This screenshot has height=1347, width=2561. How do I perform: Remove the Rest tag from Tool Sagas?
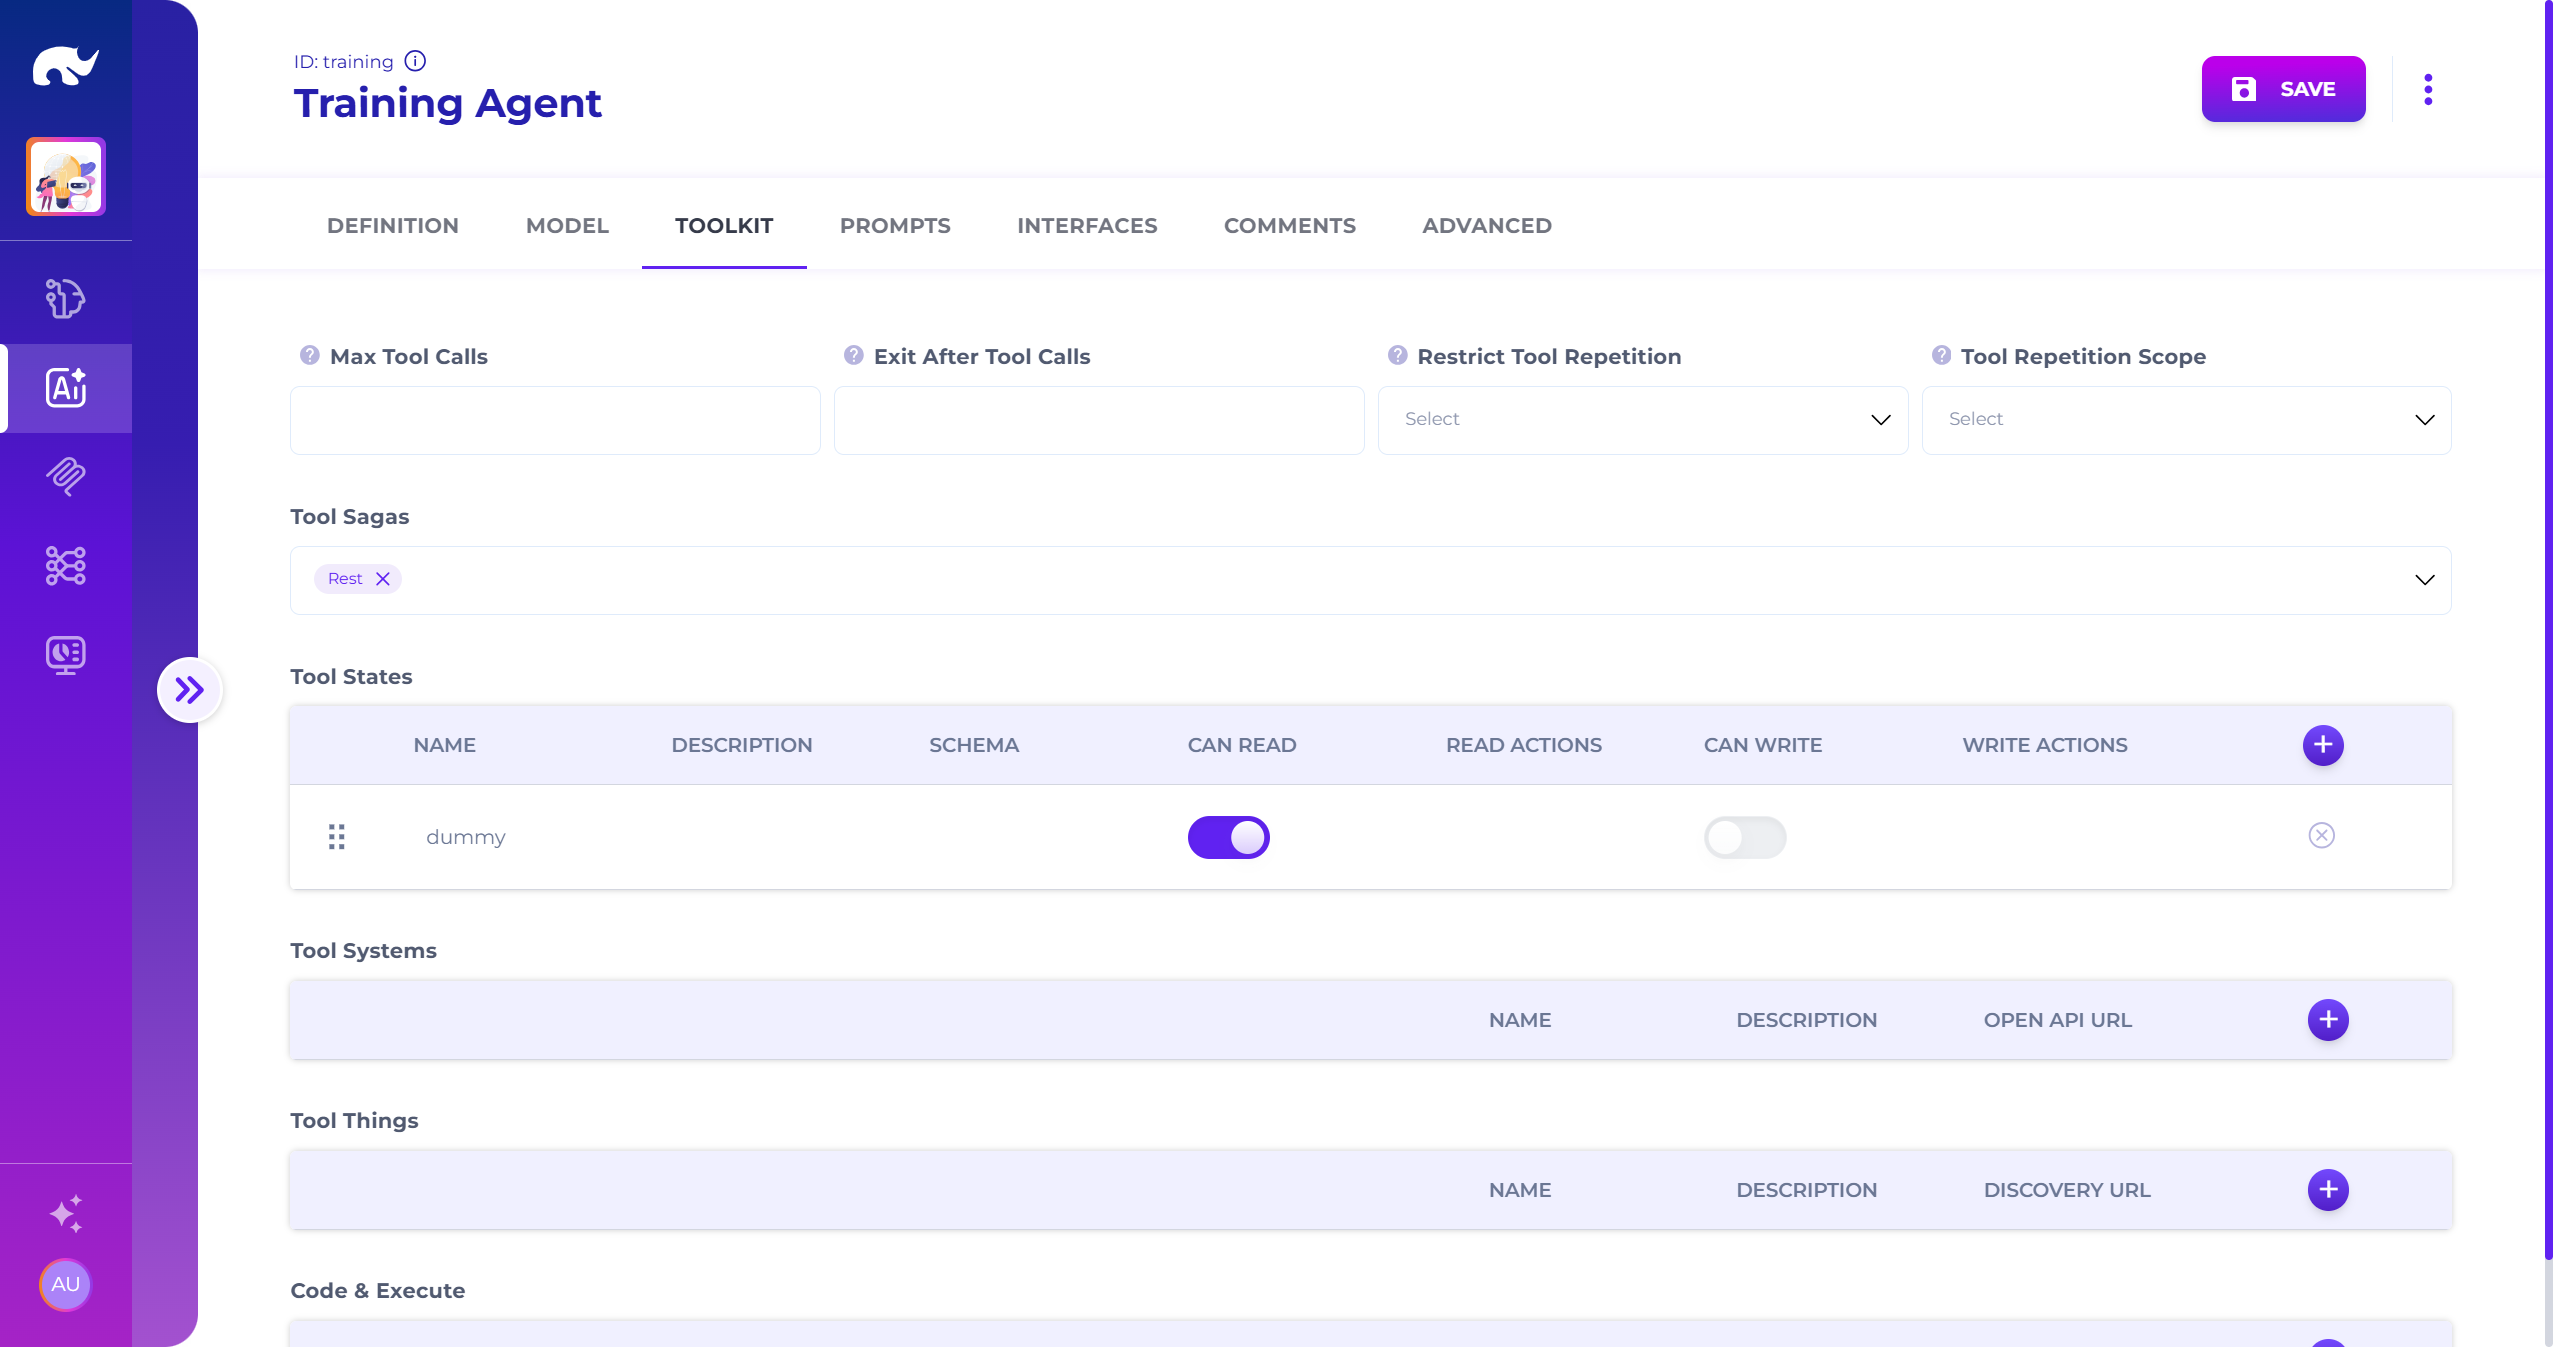pyautogui.click(x=382, y=579)
